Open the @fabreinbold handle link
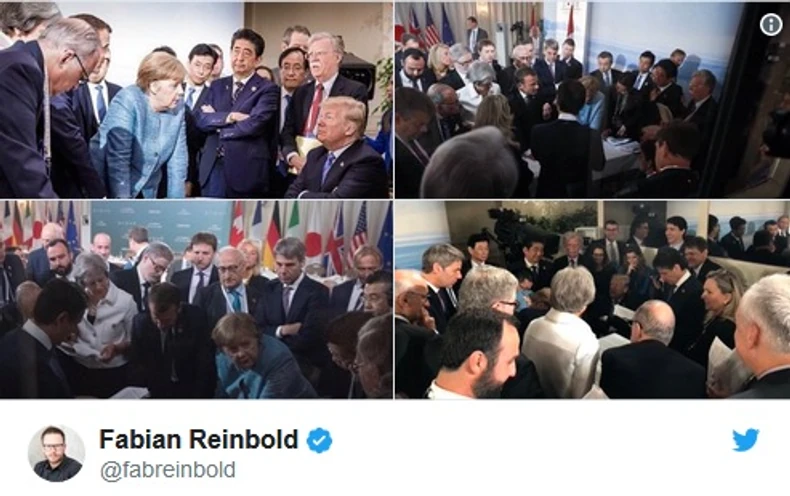 click(168, 470)
